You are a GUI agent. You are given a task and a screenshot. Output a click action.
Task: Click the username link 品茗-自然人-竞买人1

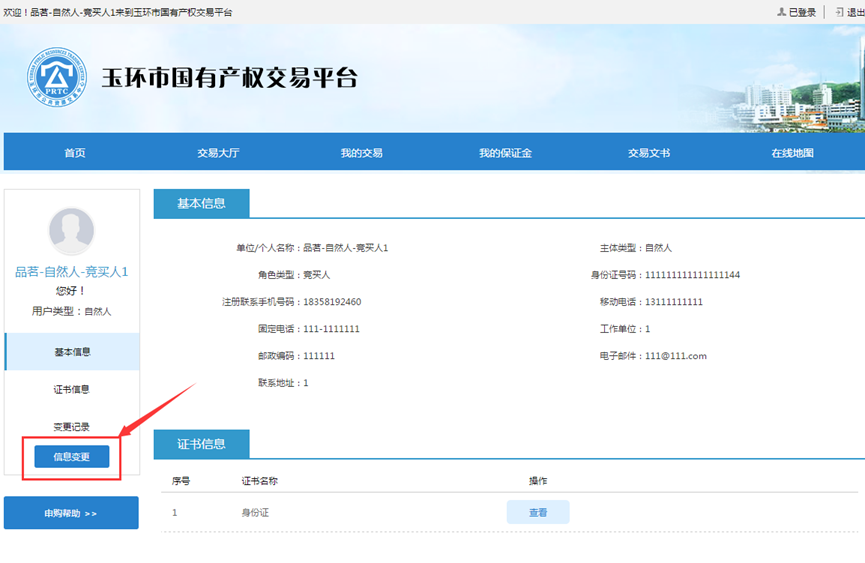point(72,272)
